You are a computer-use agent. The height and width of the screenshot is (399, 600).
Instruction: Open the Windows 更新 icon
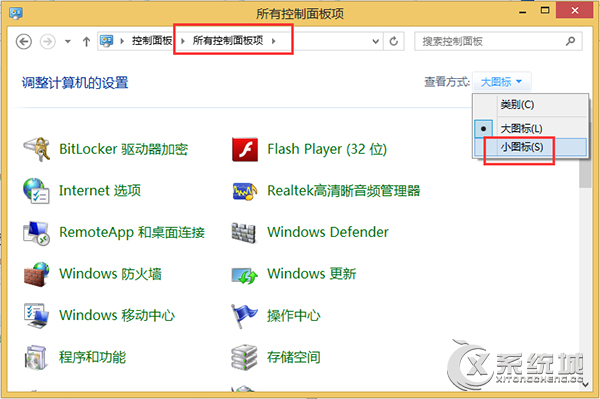245,275
